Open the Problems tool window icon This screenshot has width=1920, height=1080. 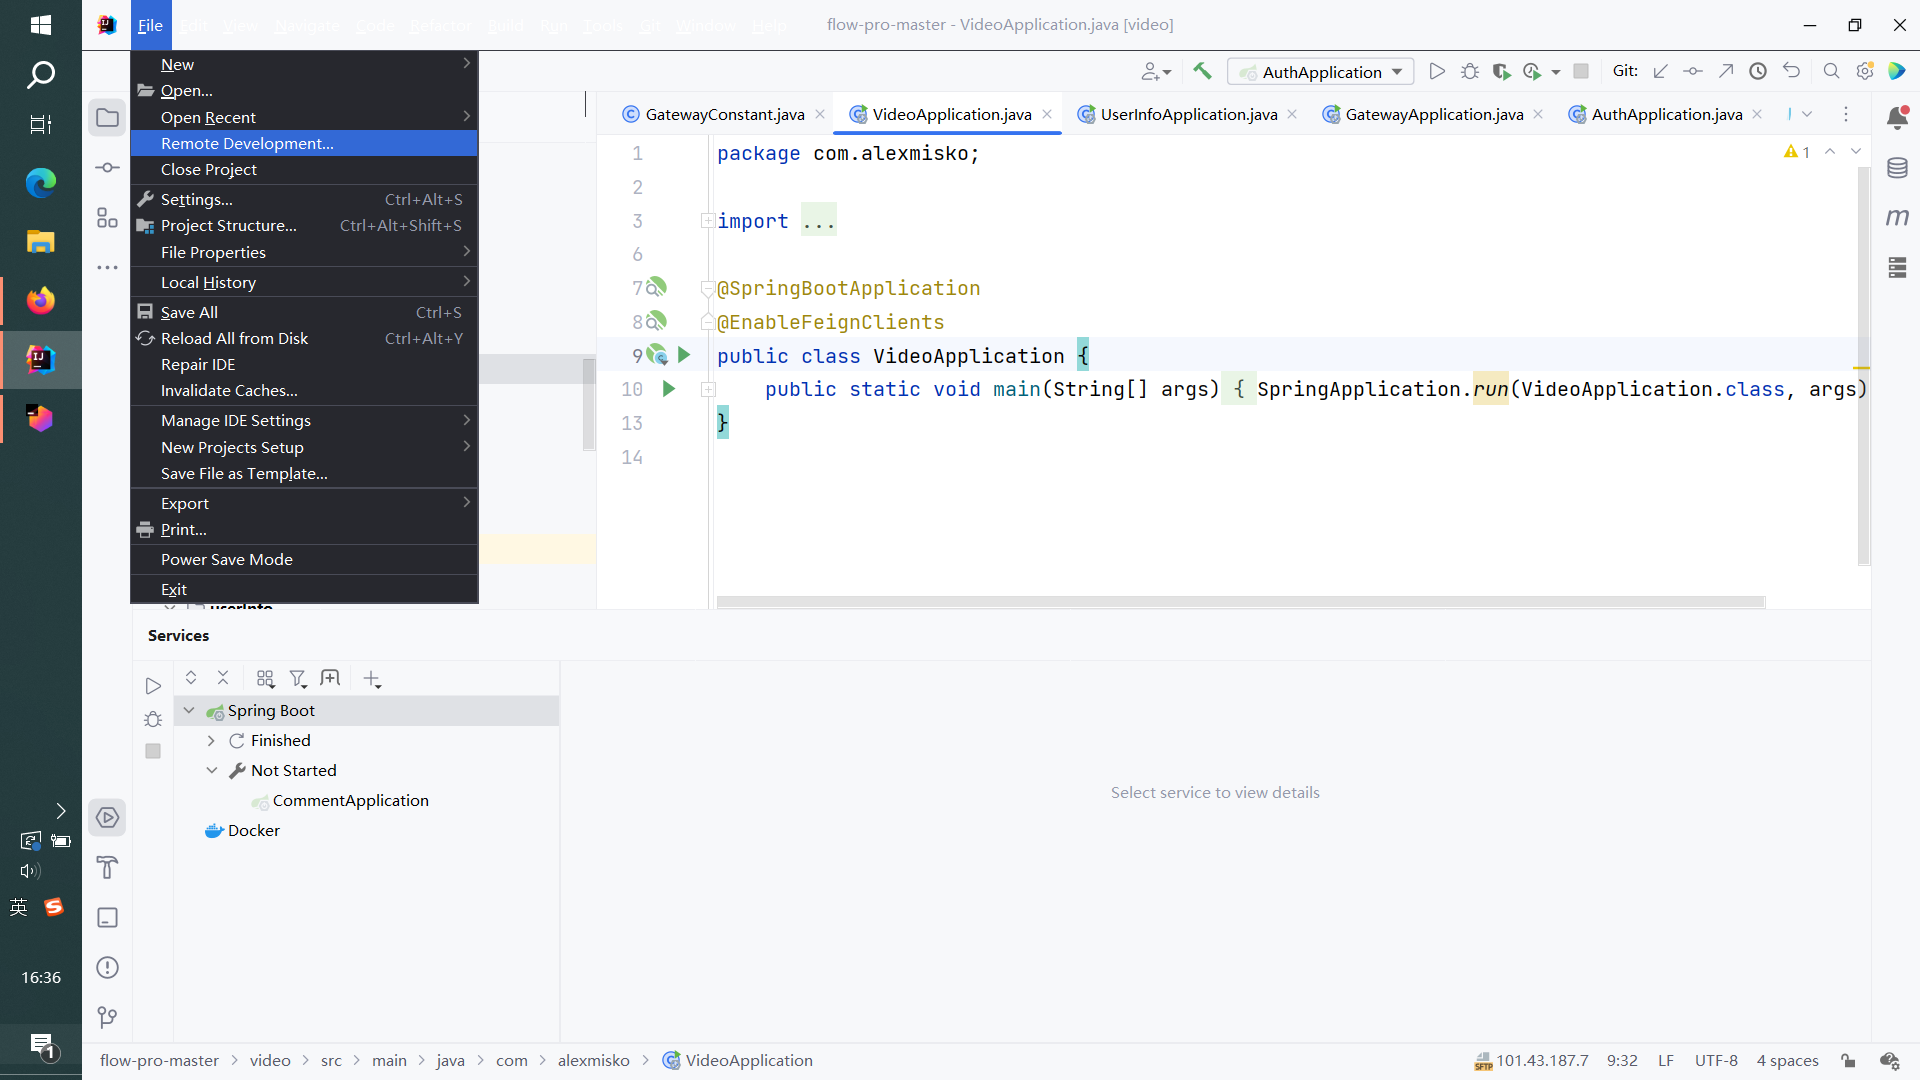point(107,967)
